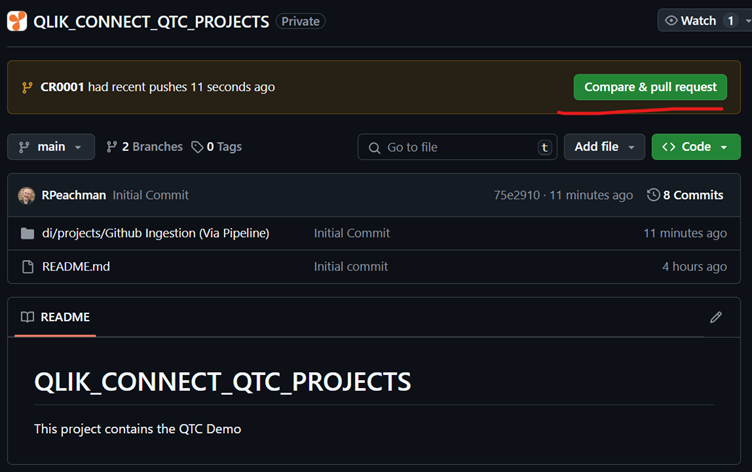Click the Private visibility label
Screen dimensions: 752x472
(x=301, y=21)
